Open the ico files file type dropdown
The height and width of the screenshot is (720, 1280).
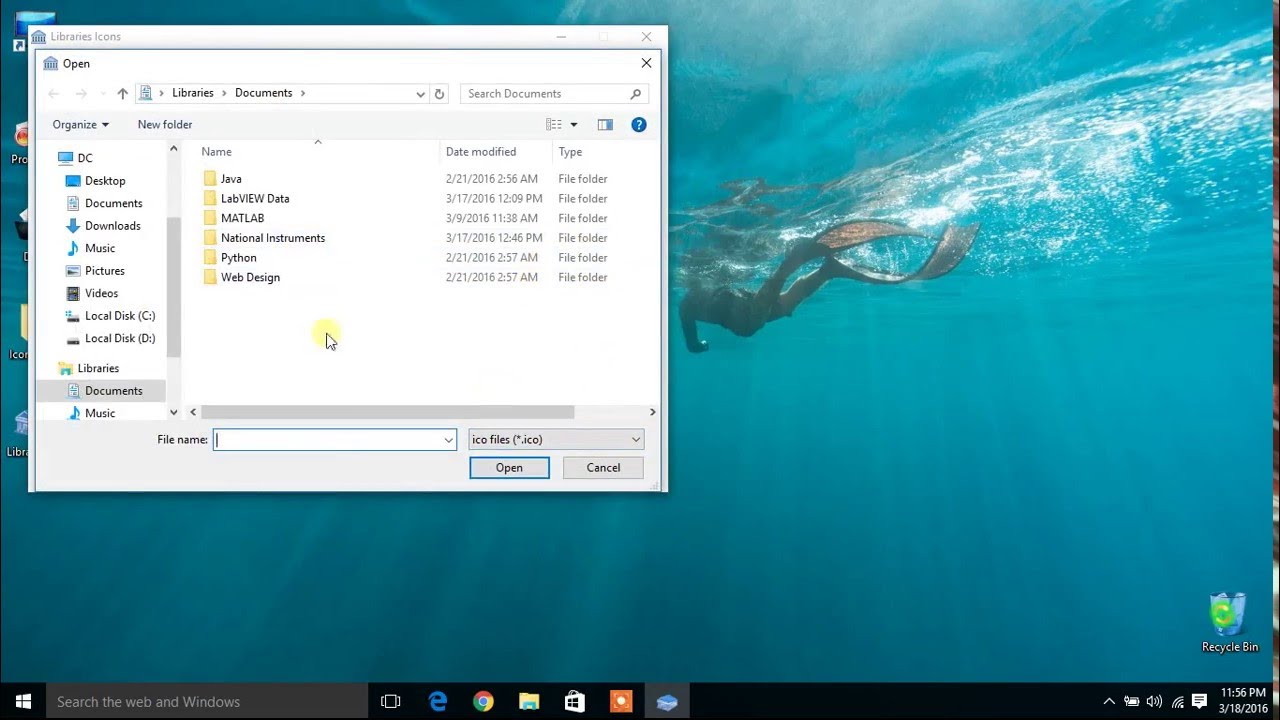pyautogui.click(x=636, y=439)
